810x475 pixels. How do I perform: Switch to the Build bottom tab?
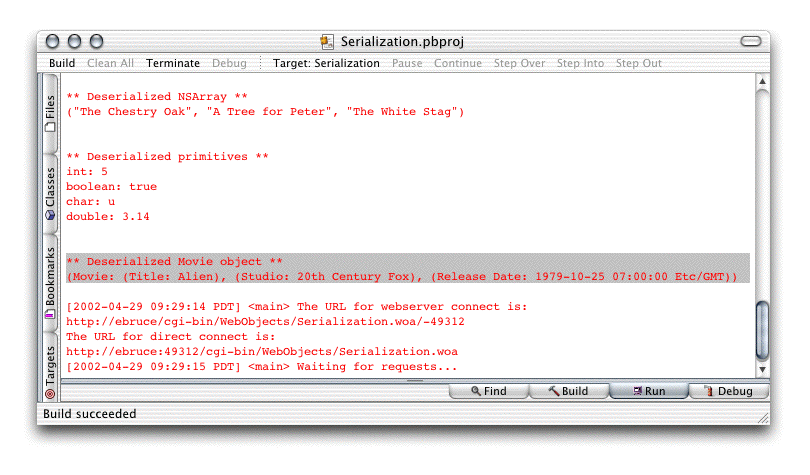tap(569, 391)
